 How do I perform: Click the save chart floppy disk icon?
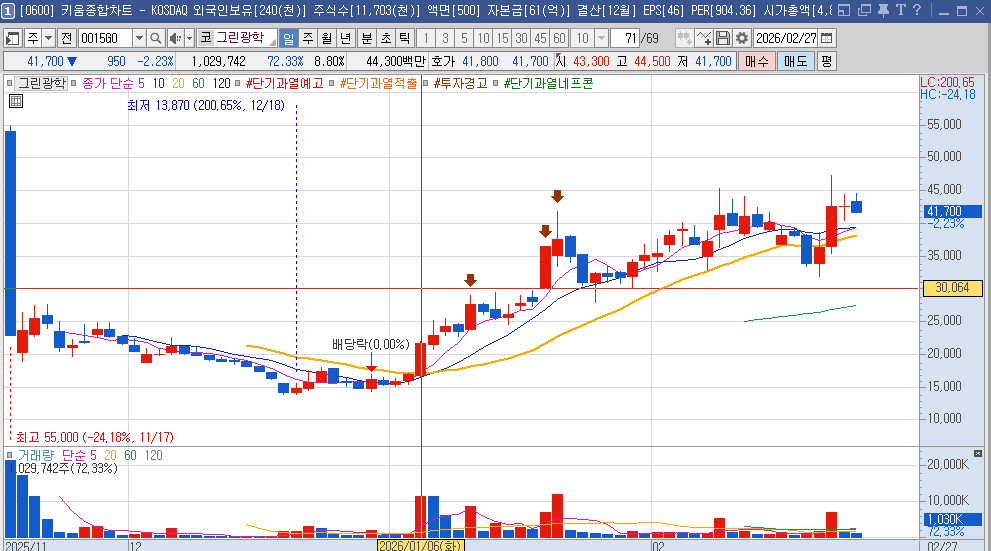pos(723,38)
